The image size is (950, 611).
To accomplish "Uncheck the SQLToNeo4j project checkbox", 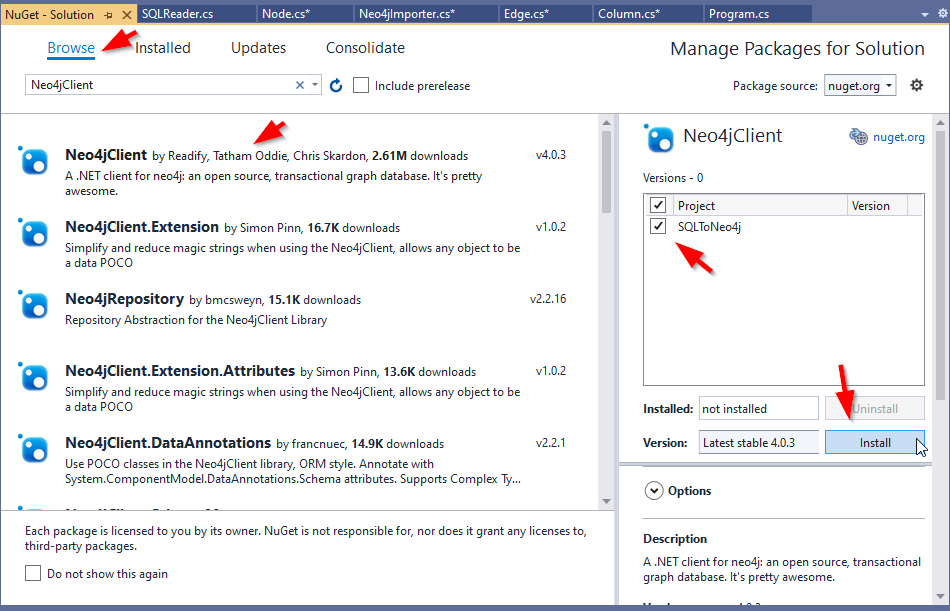I will pos(658,227).
